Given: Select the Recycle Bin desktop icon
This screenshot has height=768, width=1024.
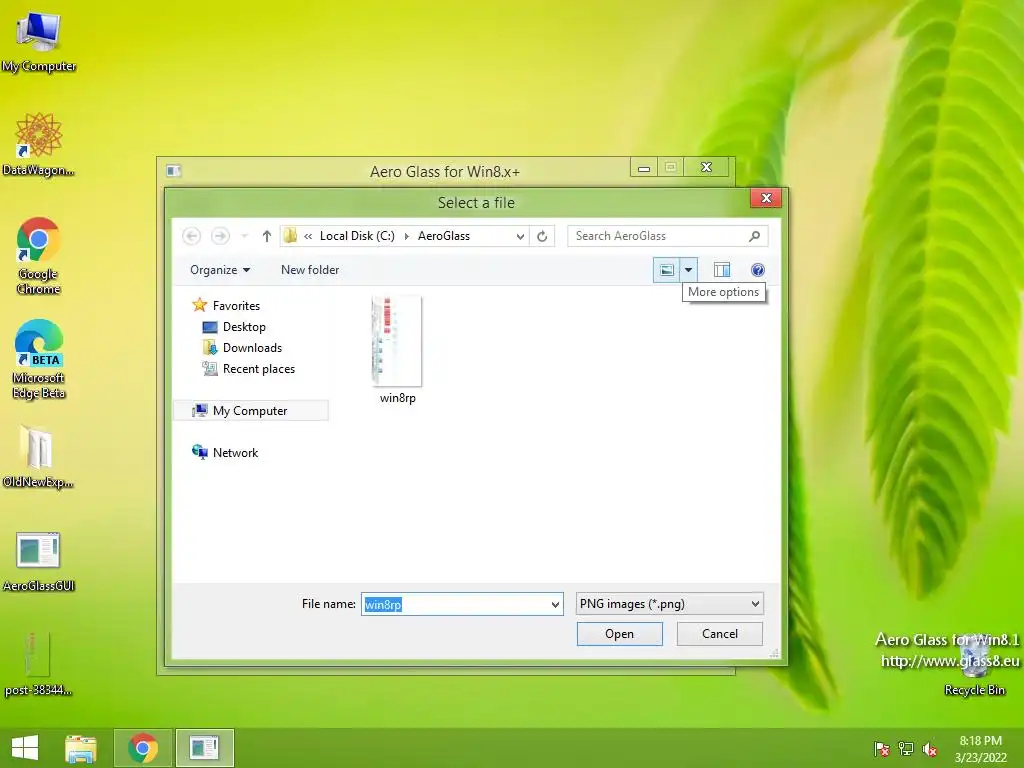Looking at the screenshot, I should (974, 666).
